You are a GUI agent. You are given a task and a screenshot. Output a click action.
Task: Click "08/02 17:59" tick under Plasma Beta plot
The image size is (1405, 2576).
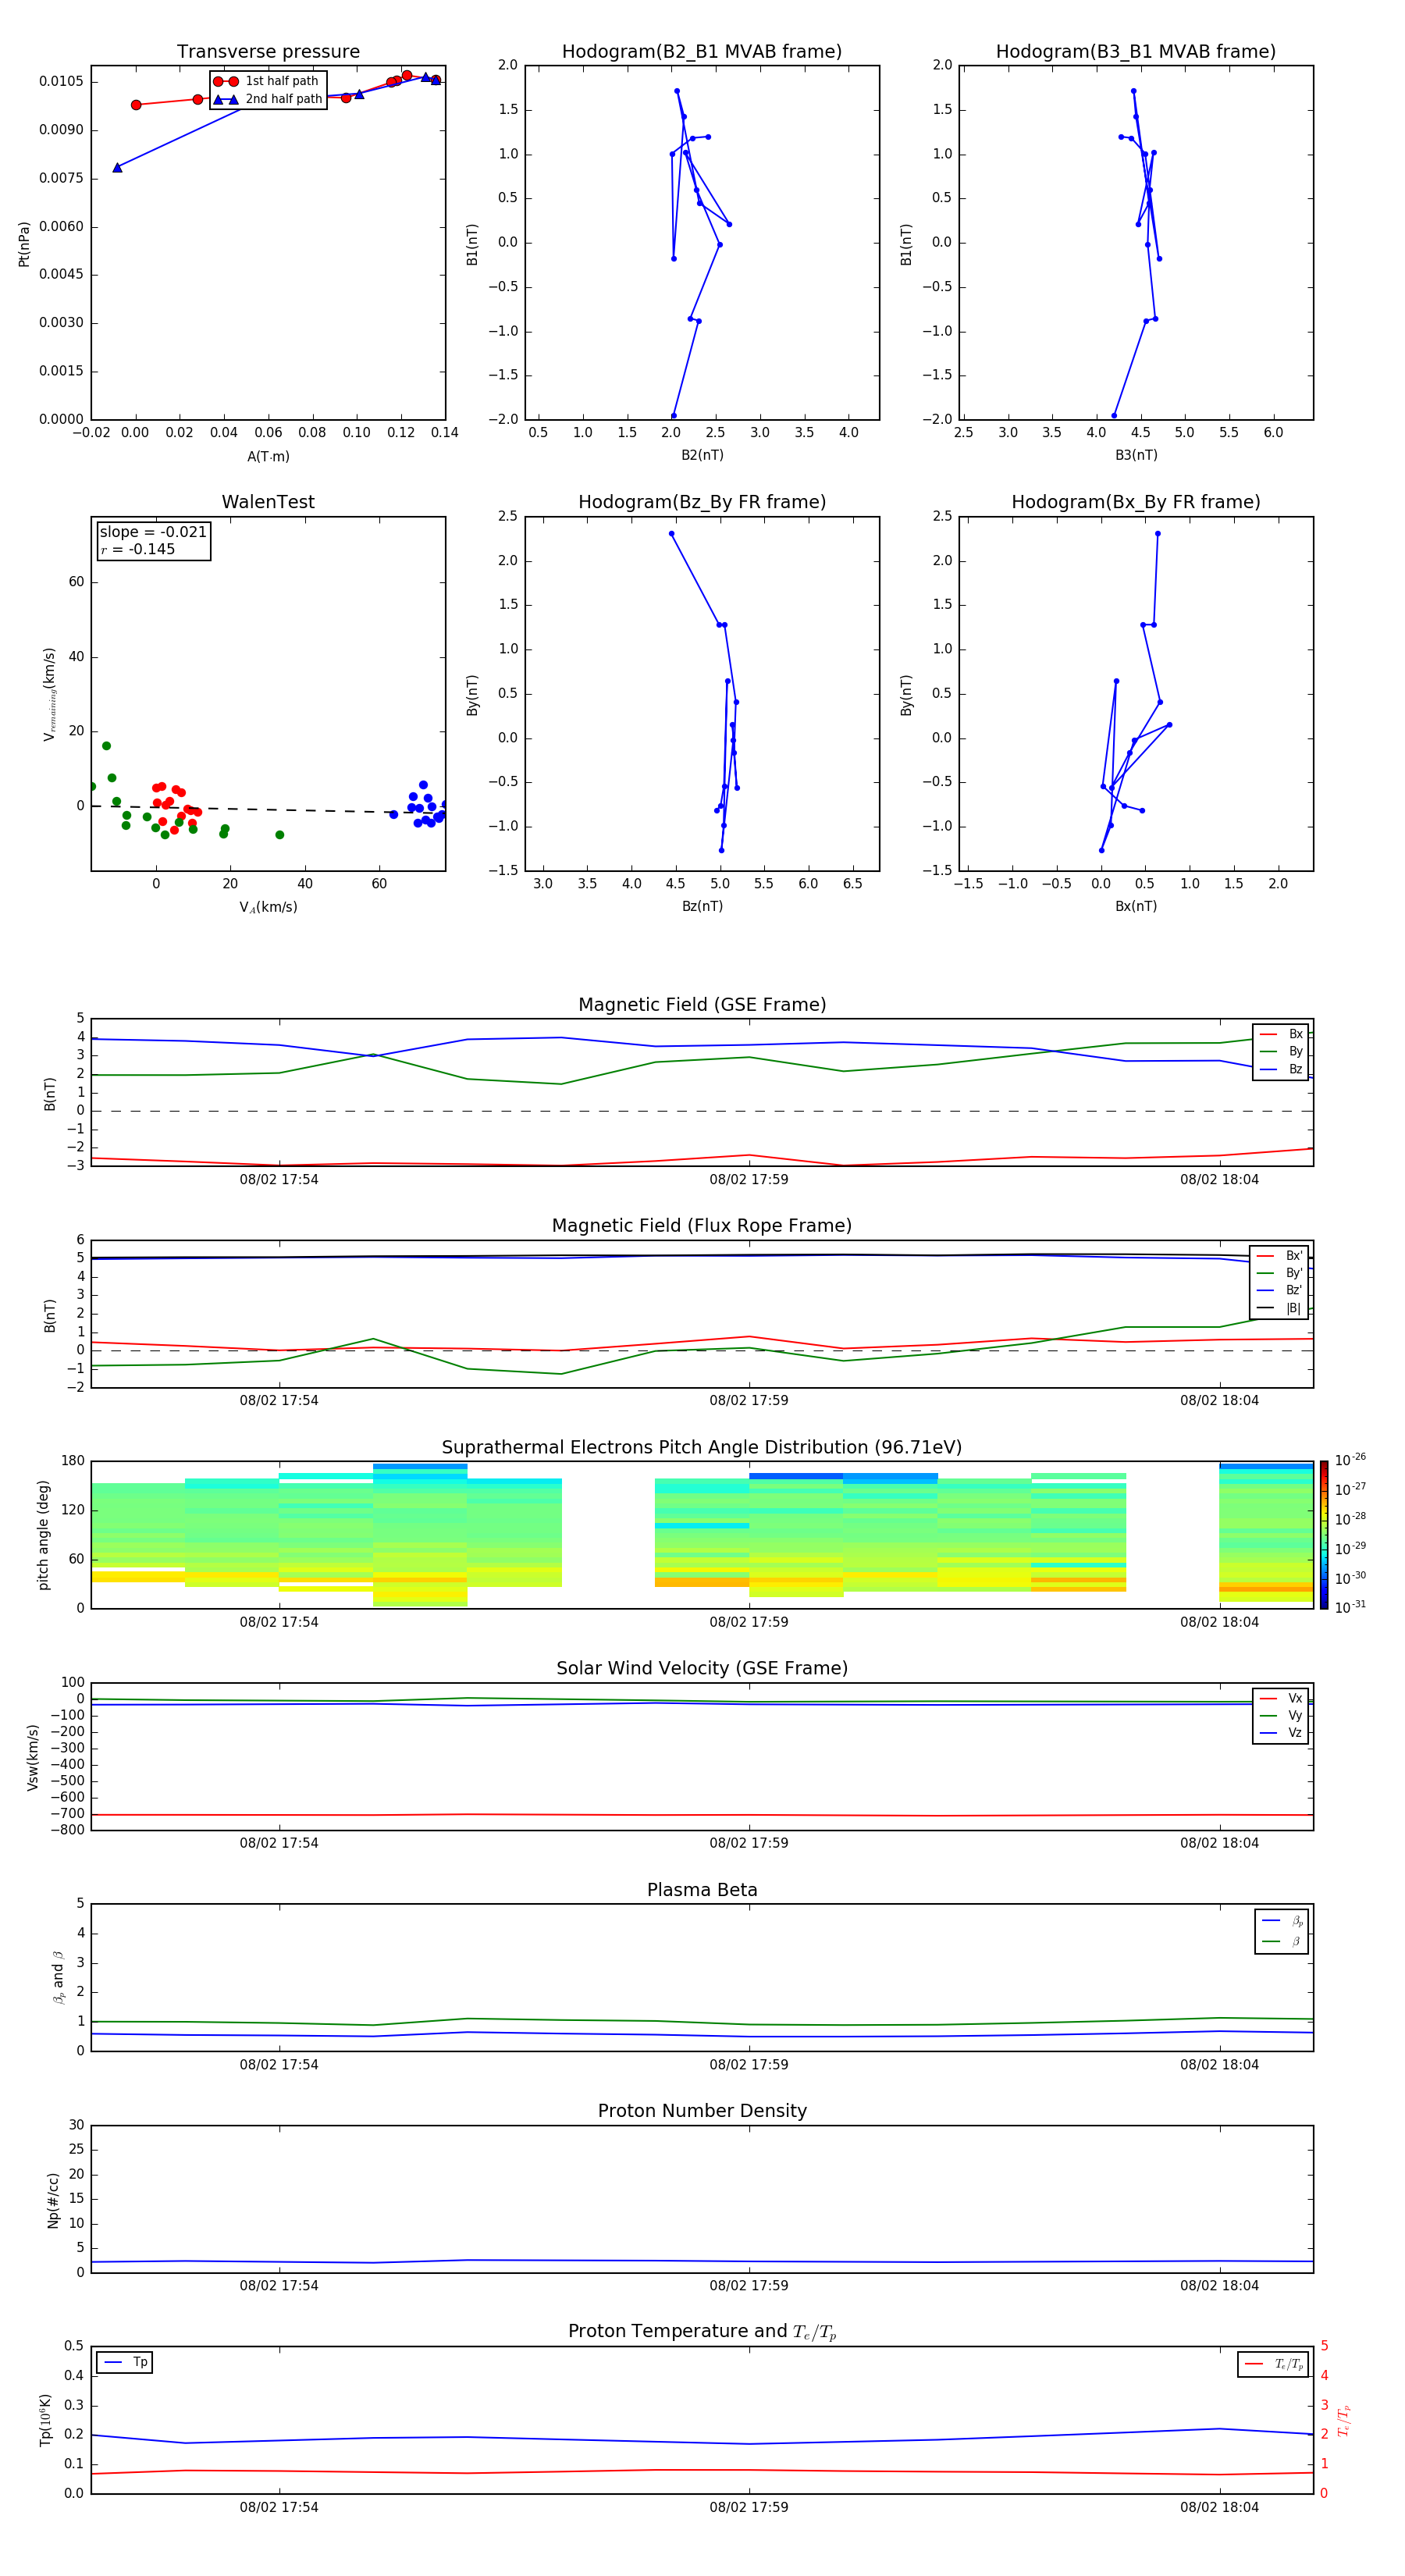click(749, 2064)
